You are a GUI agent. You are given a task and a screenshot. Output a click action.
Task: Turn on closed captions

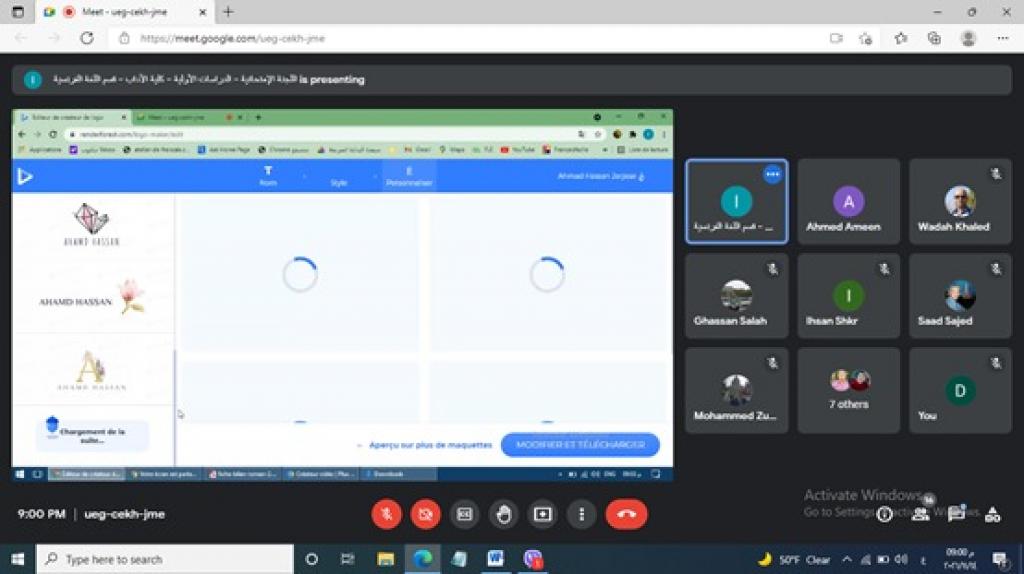(x=464, y=514)
